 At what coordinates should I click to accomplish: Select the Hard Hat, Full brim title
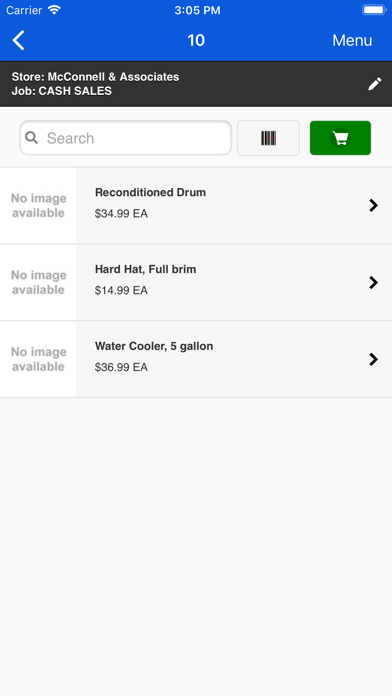pos(145,269)
